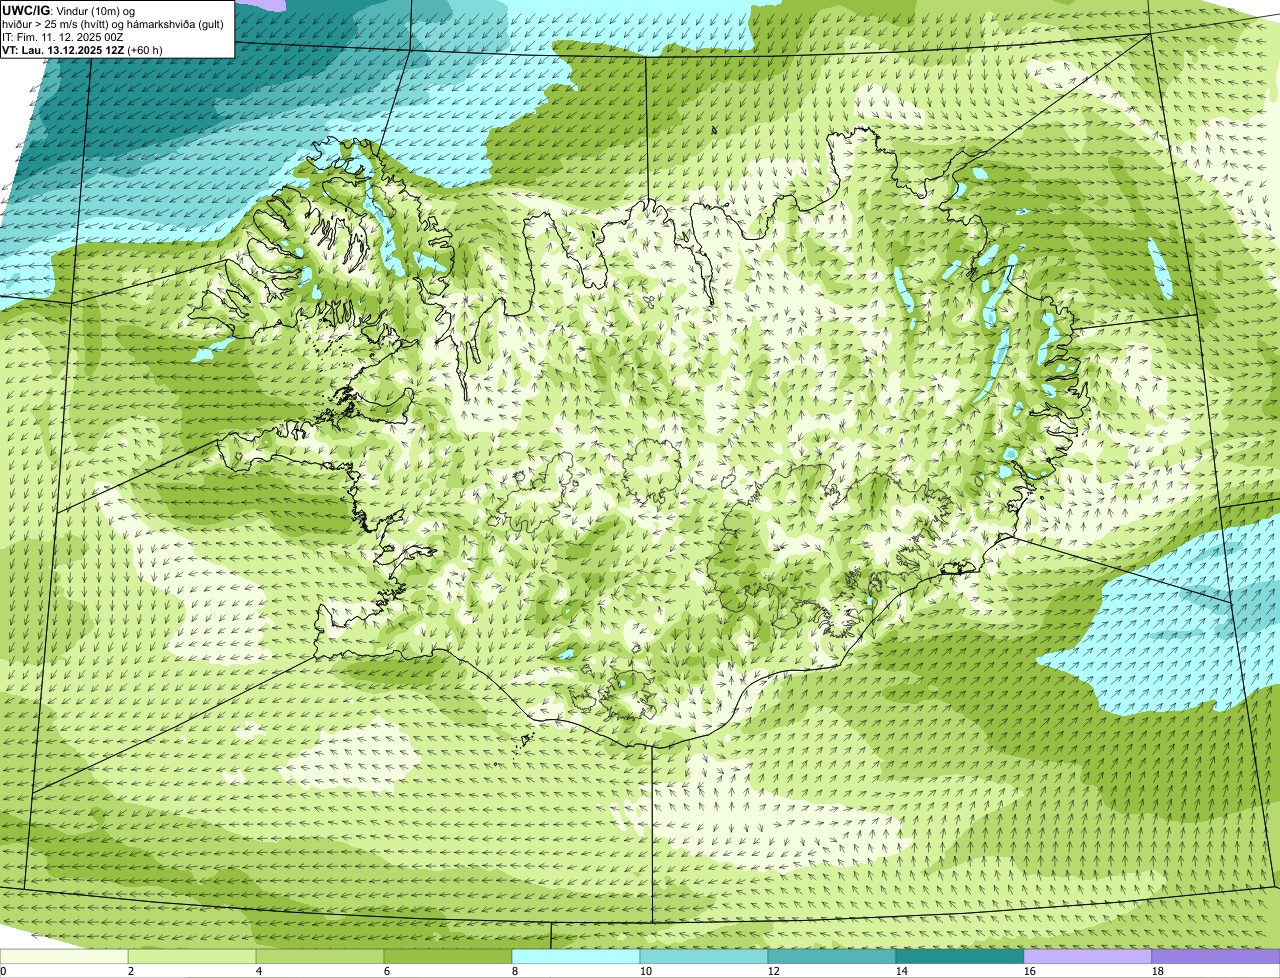The image size is (1280, 978).
Task: Click the legend tick label "18"
Action: (x=1158, y=971)
